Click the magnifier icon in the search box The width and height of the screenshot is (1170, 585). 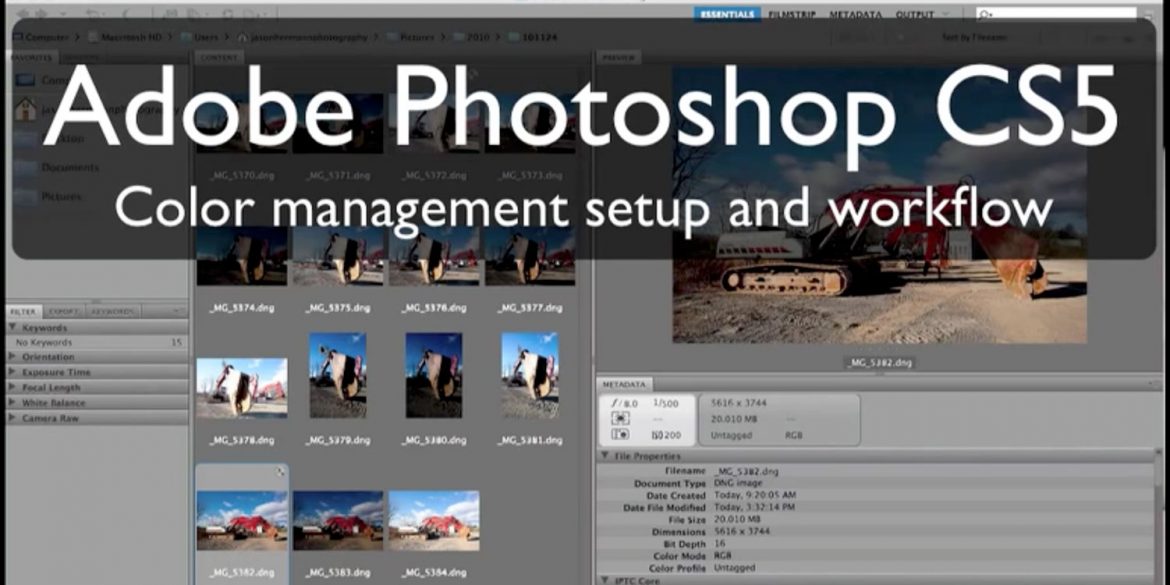pyautogui.click(x=986, y=14)
